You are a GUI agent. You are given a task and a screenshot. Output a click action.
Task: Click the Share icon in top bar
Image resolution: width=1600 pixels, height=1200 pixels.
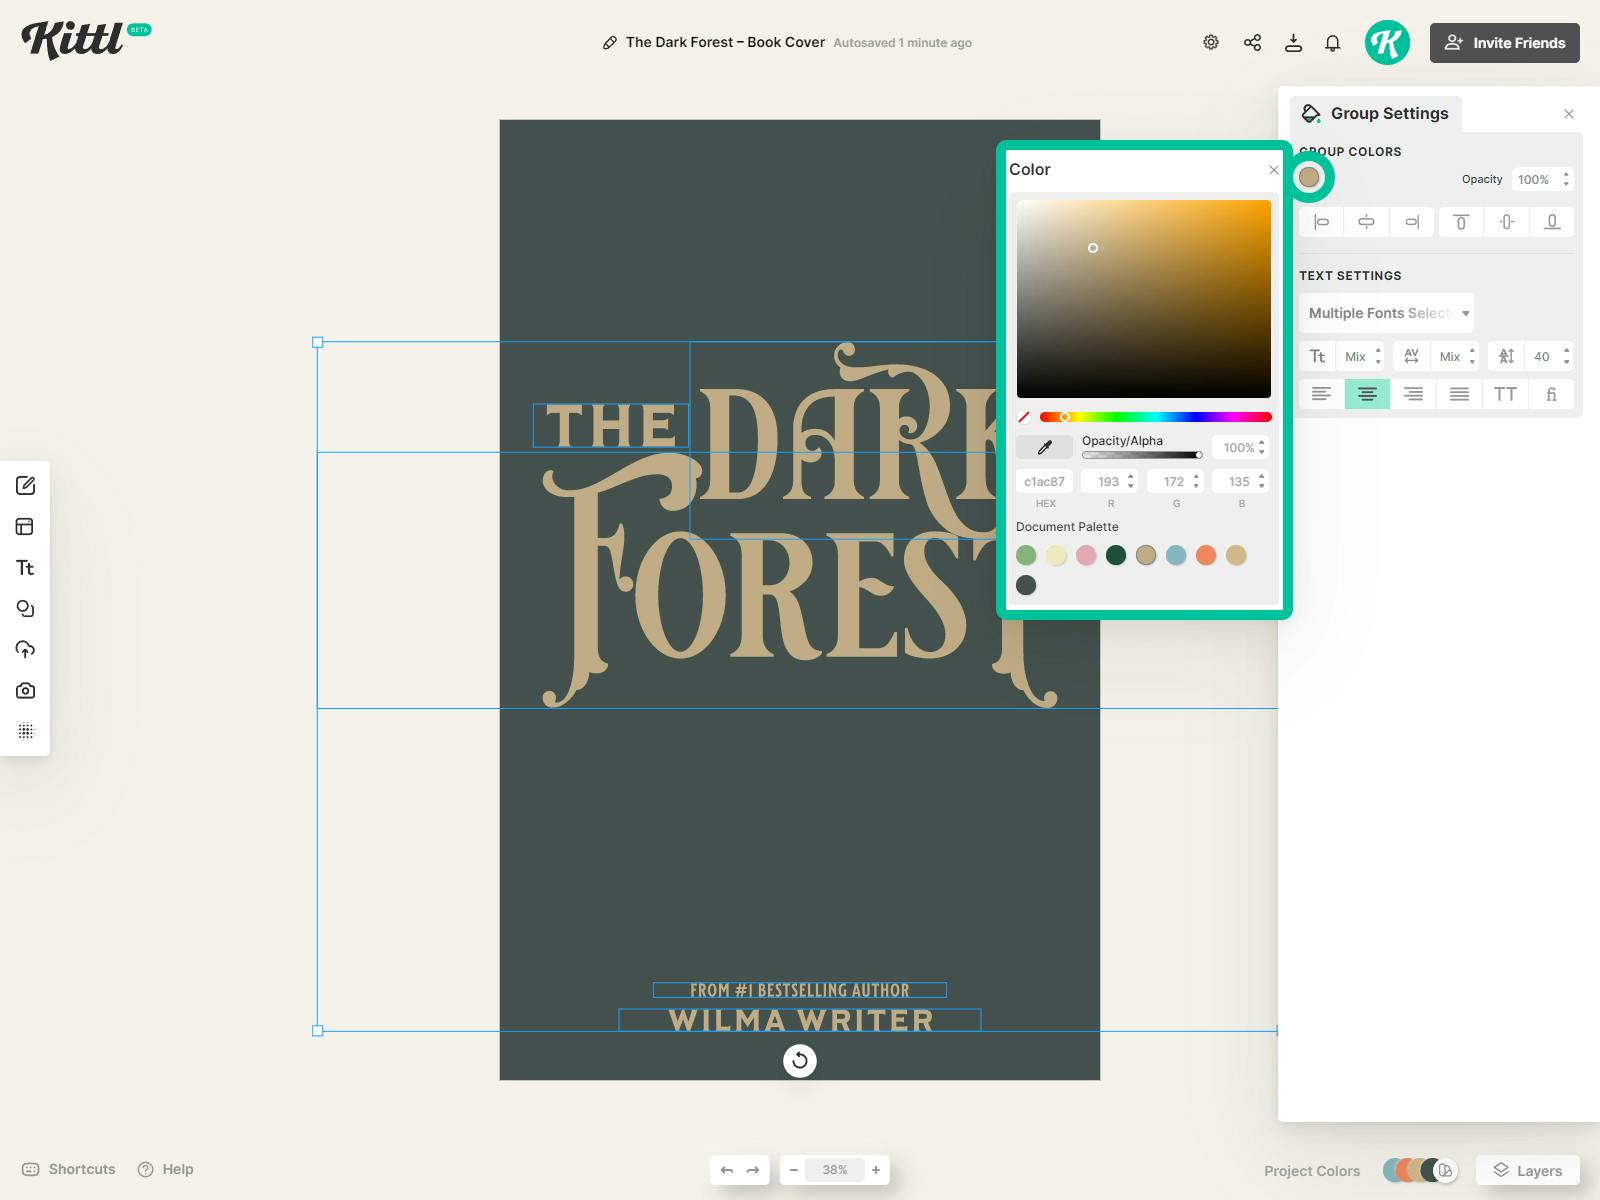coord(1252,42)
